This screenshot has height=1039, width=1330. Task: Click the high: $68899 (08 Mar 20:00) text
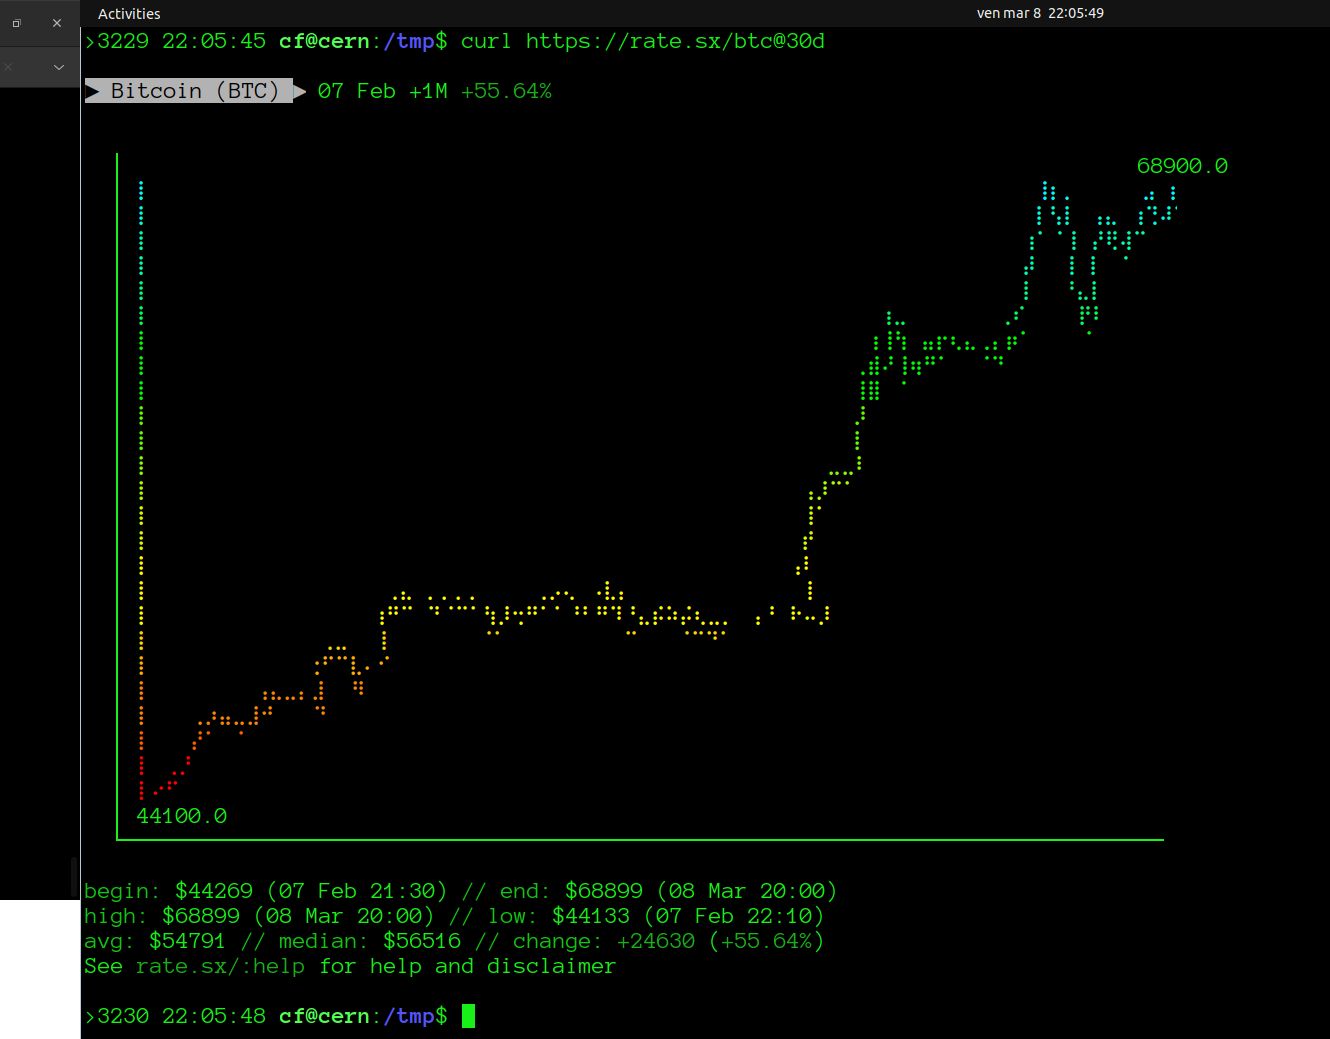259,916
